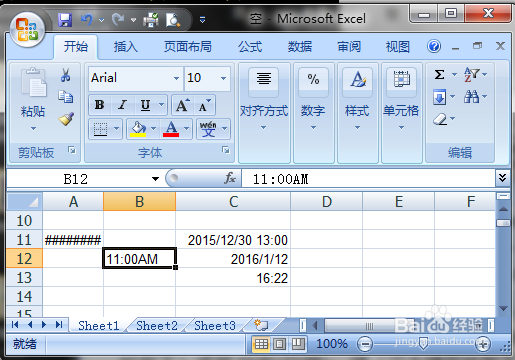515x360 pixels.
Task: Expand the paste options arrow under 粘贴
Action: click(33, 128)
